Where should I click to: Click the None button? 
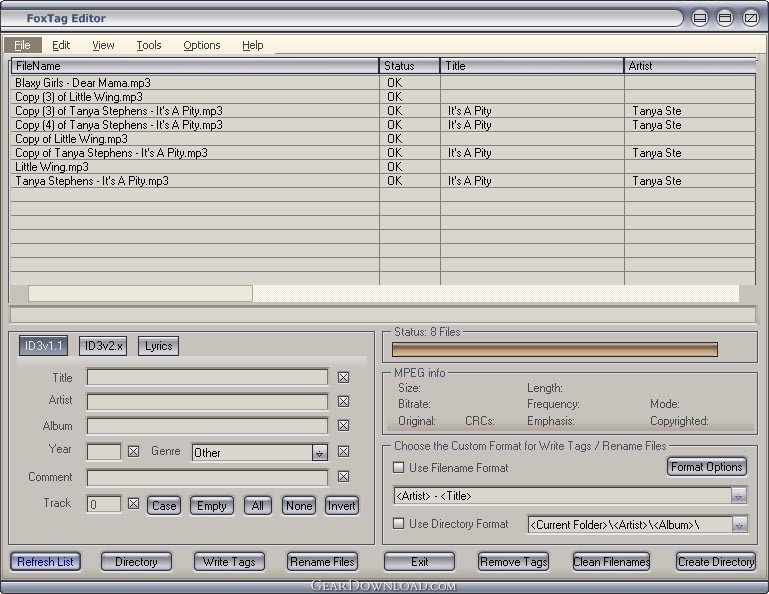click(299, 506)
